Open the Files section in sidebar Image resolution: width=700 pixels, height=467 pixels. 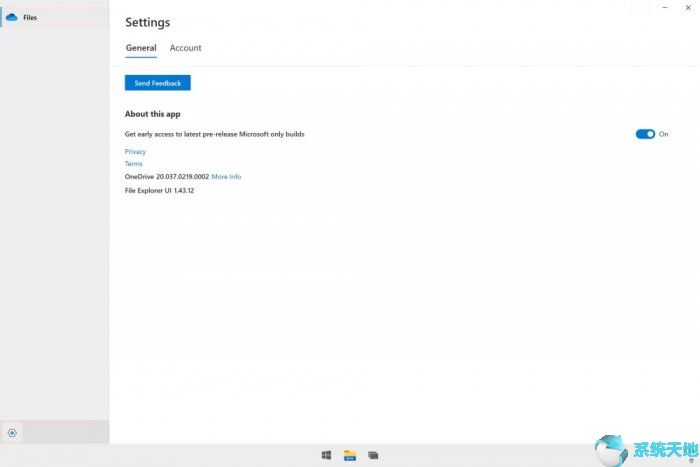pos(54,17)
